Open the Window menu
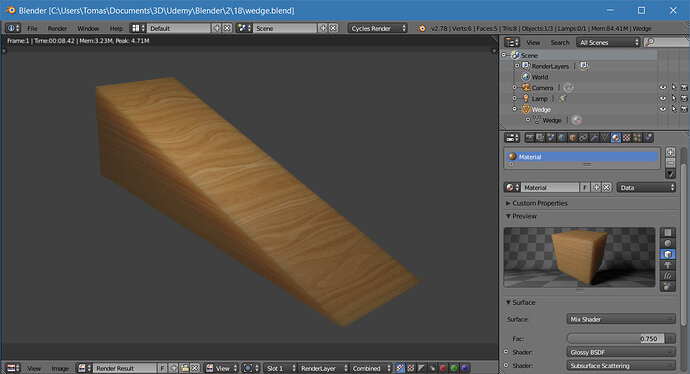 click(x=88, y=28)
